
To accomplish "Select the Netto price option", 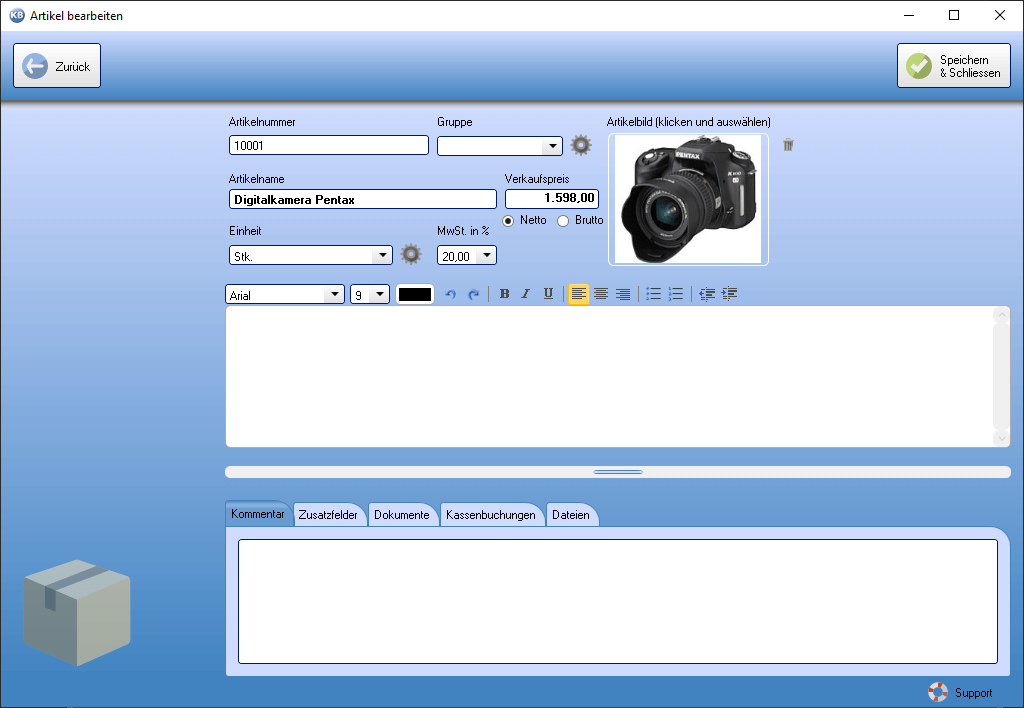I will click(508, 220).
